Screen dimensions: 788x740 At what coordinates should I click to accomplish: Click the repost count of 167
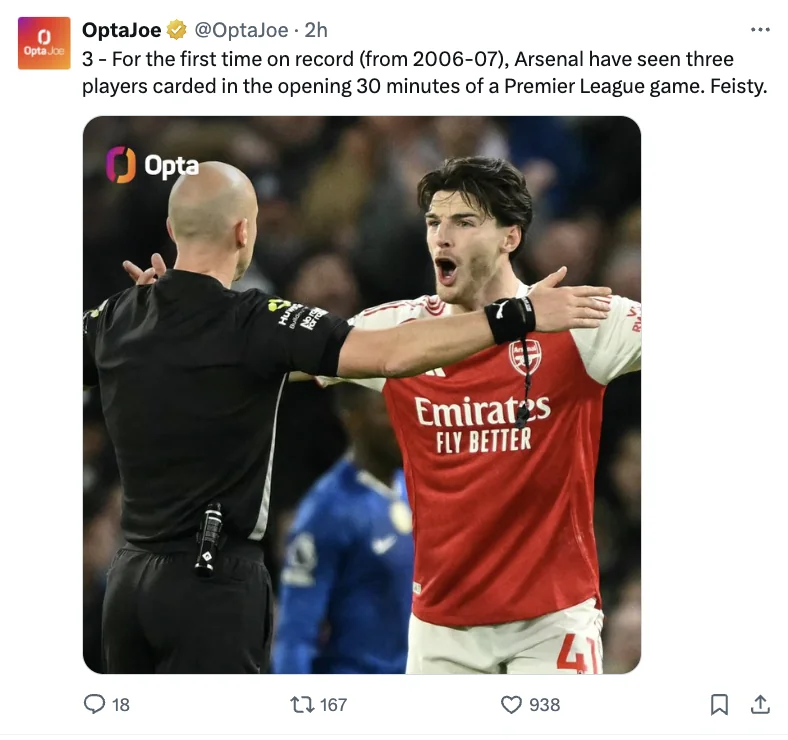(x=333, y=704)
